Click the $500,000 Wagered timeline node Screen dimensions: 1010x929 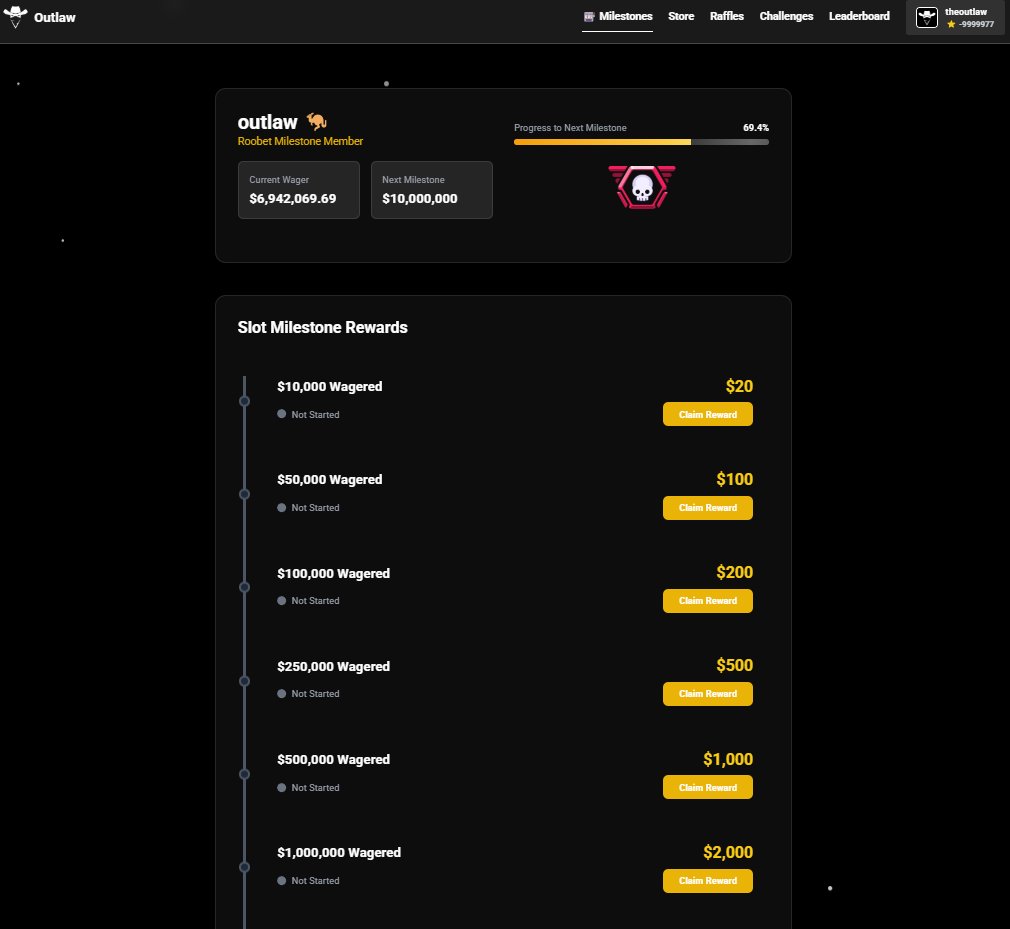(x=244, y=774)
